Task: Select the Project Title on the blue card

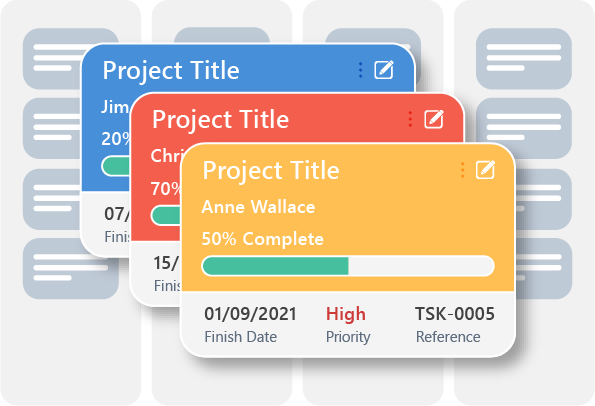Action: click(x=171, y=71)
